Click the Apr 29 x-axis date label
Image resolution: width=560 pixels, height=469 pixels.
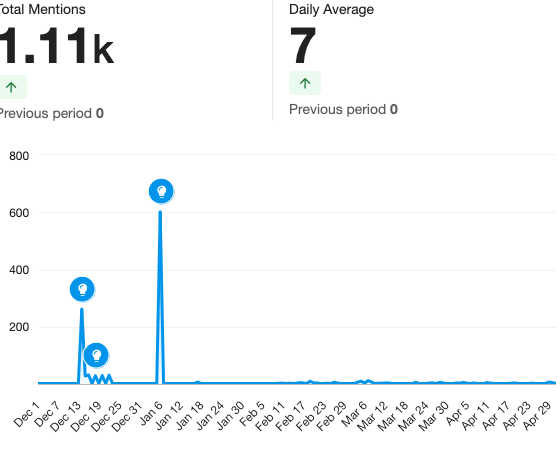537,416
